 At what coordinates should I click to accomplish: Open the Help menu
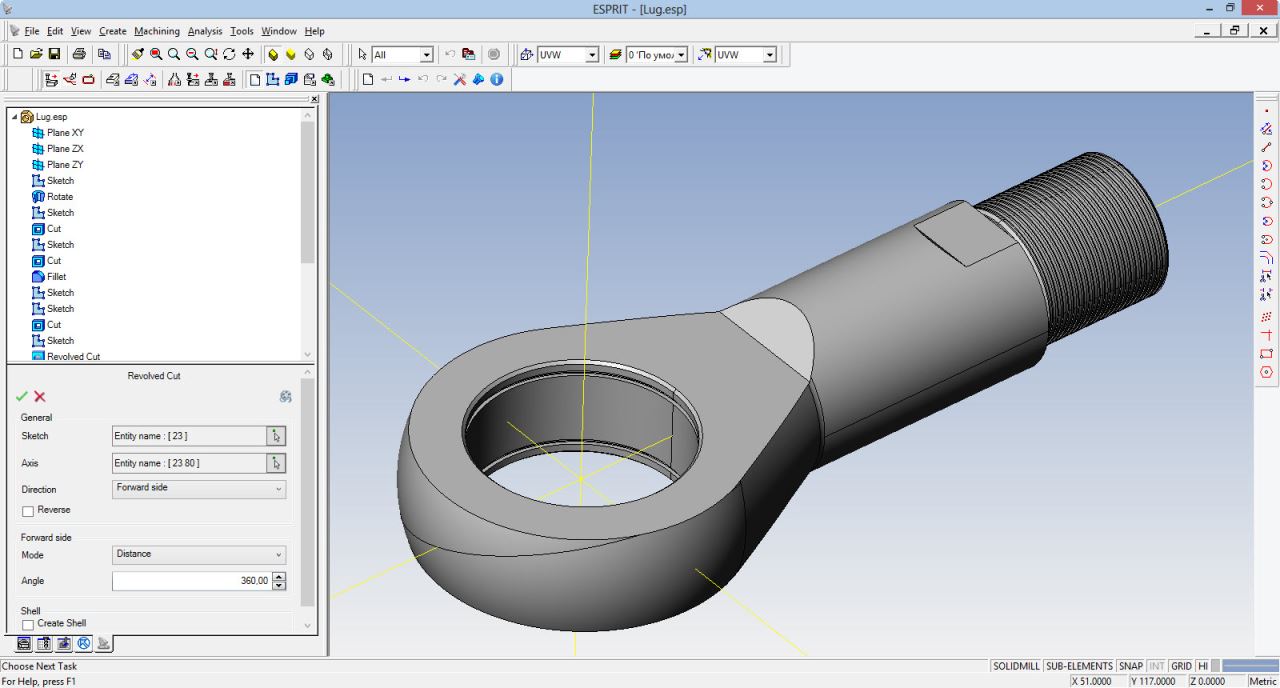(x=314, y=31)
